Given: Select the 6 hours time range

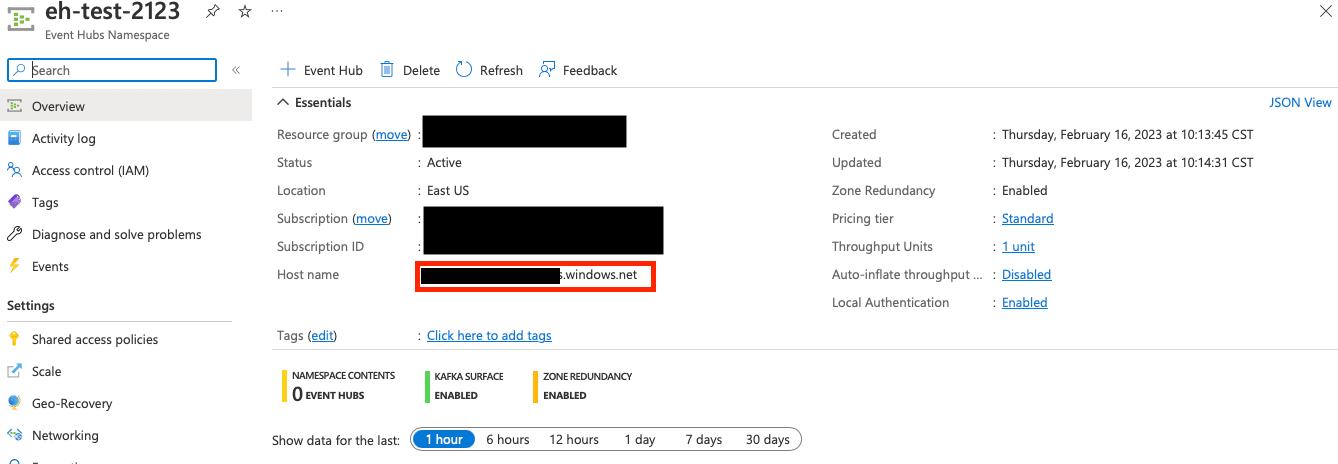Looking at the screenshot, I should (508, 440).
